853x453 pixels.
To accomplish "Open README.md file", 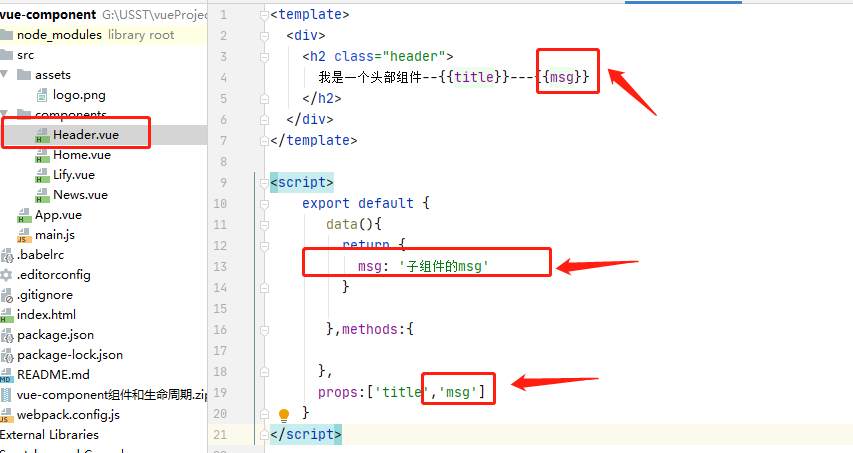I will [53, 375].
